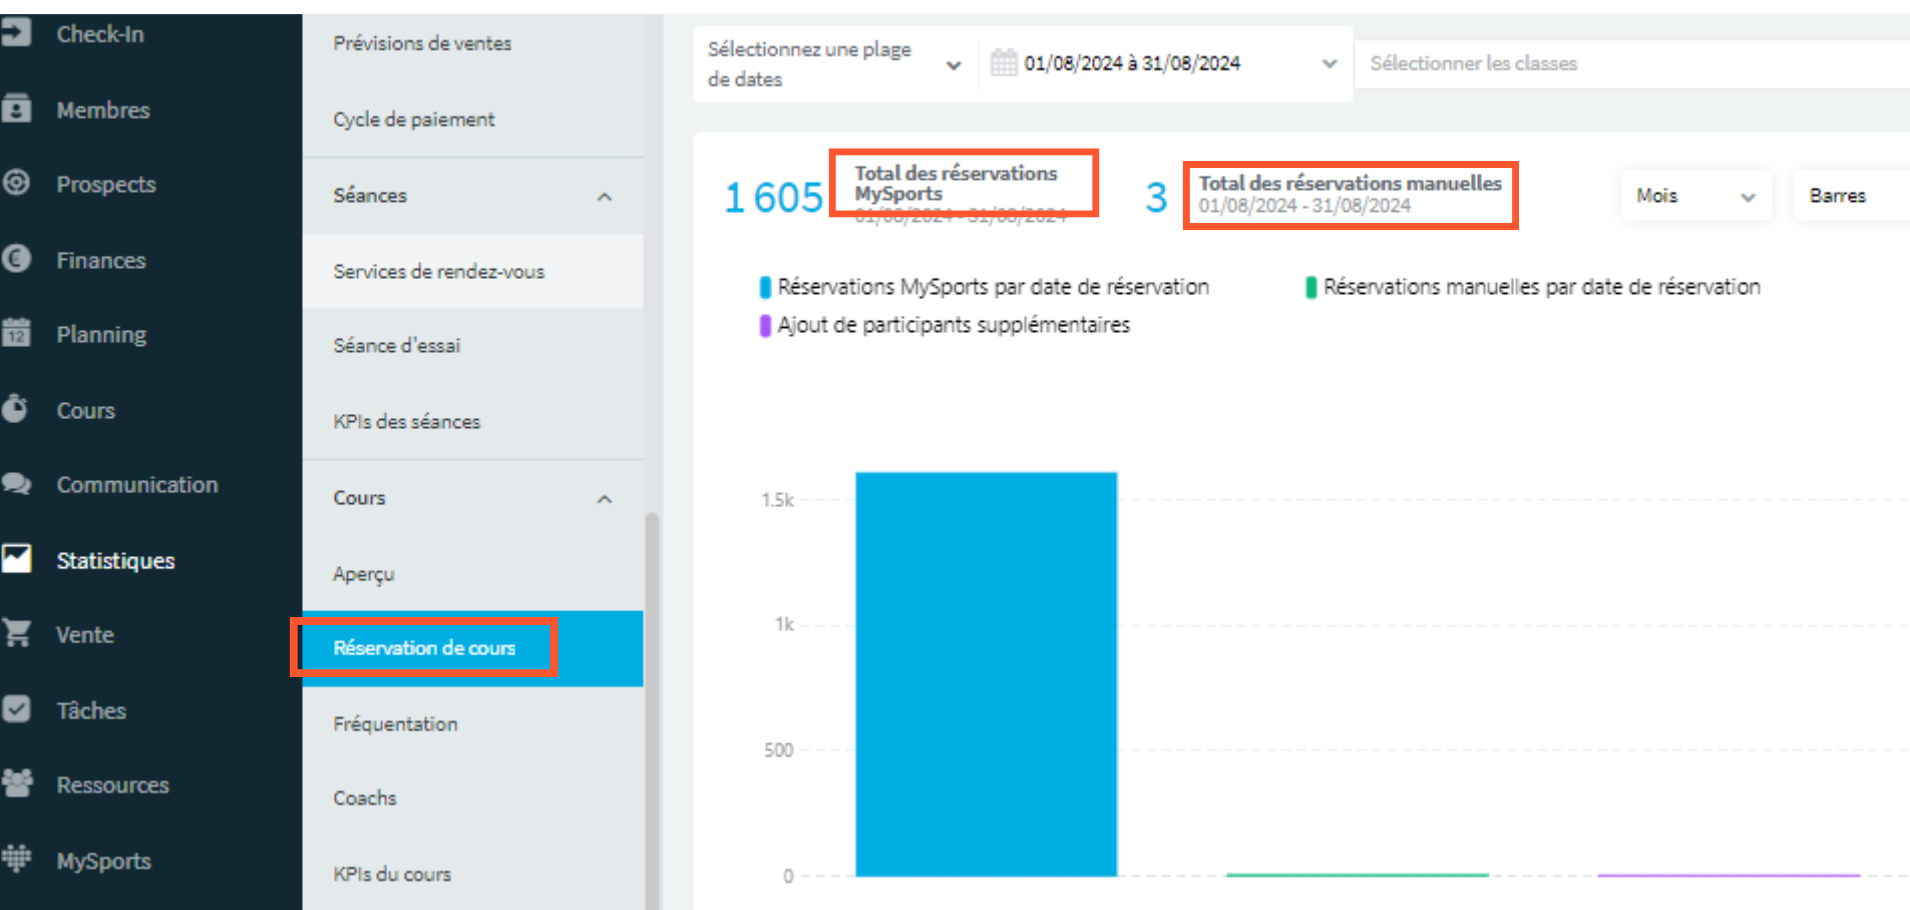Image resolution: width=1910 pixels, height=910 pixels.
Task: Click the calendar icon in date field
Action: point(1003,63)
